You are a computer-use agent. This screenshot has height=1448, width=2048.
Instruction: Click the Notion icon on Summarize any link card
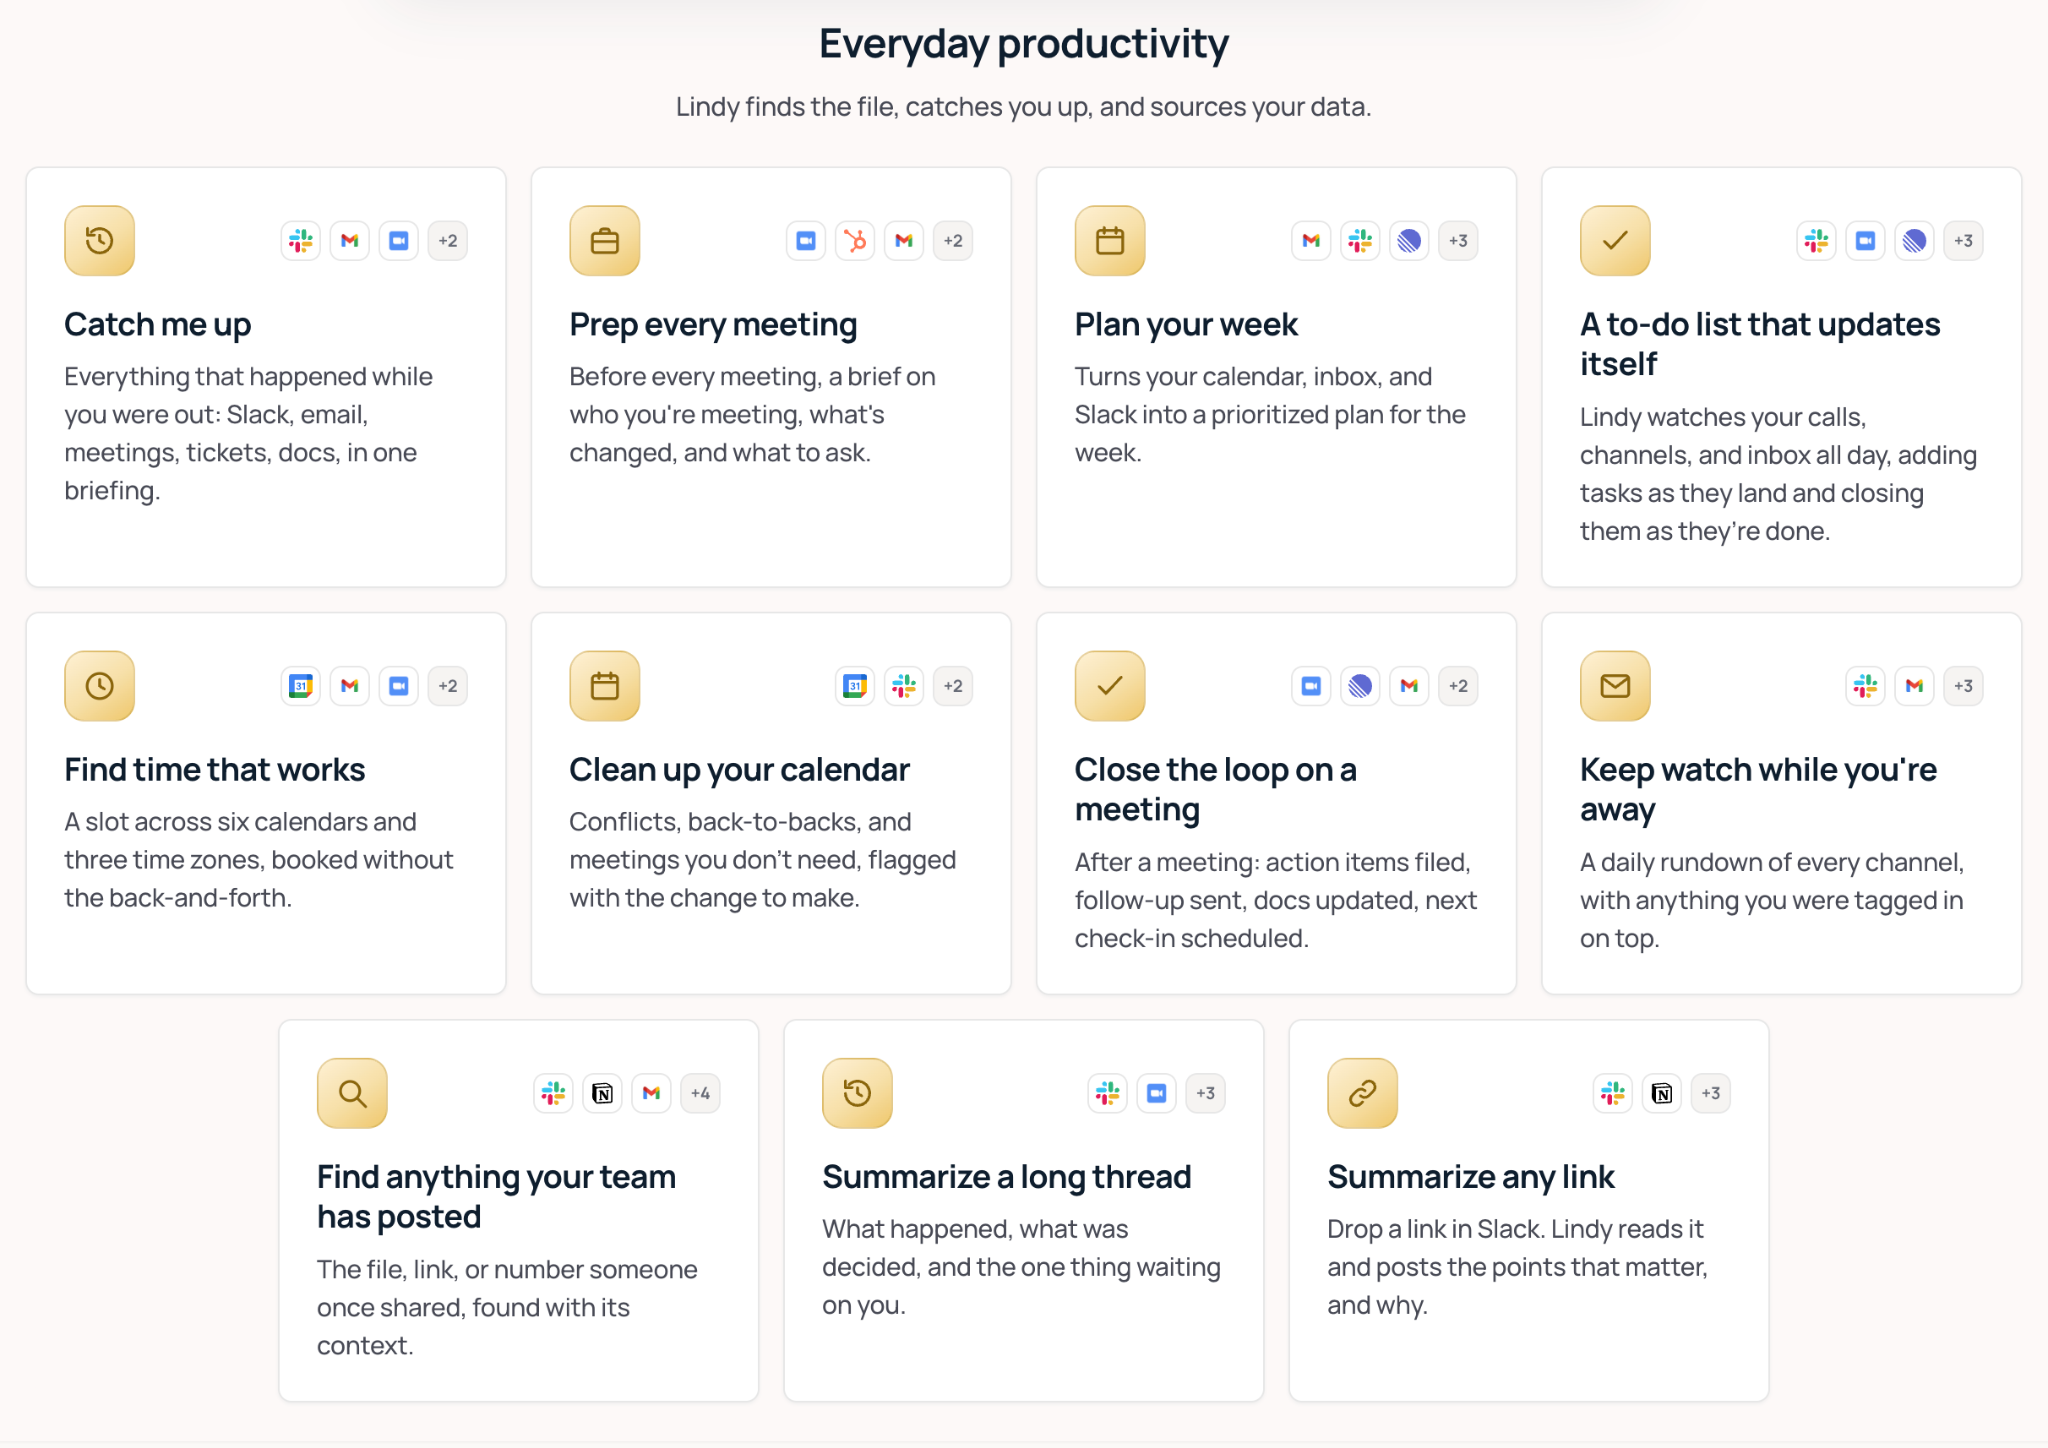1662,1093
